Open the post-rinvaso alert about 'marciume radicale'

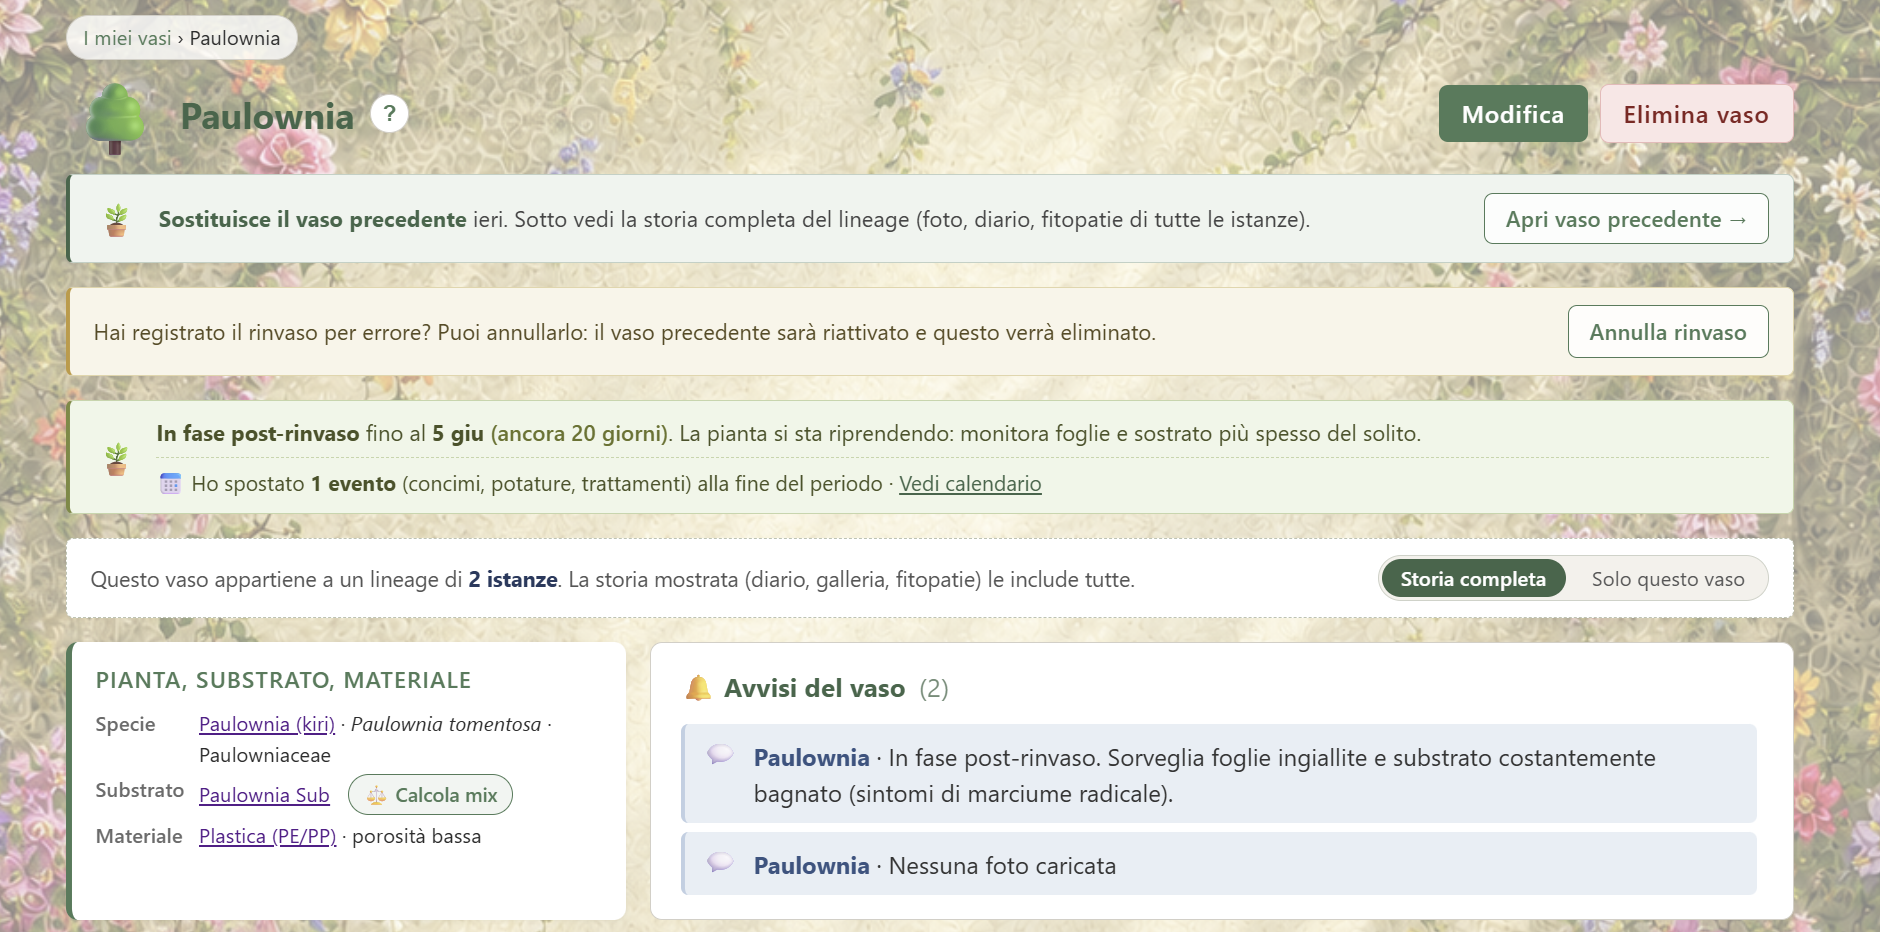click(1219, 774)
